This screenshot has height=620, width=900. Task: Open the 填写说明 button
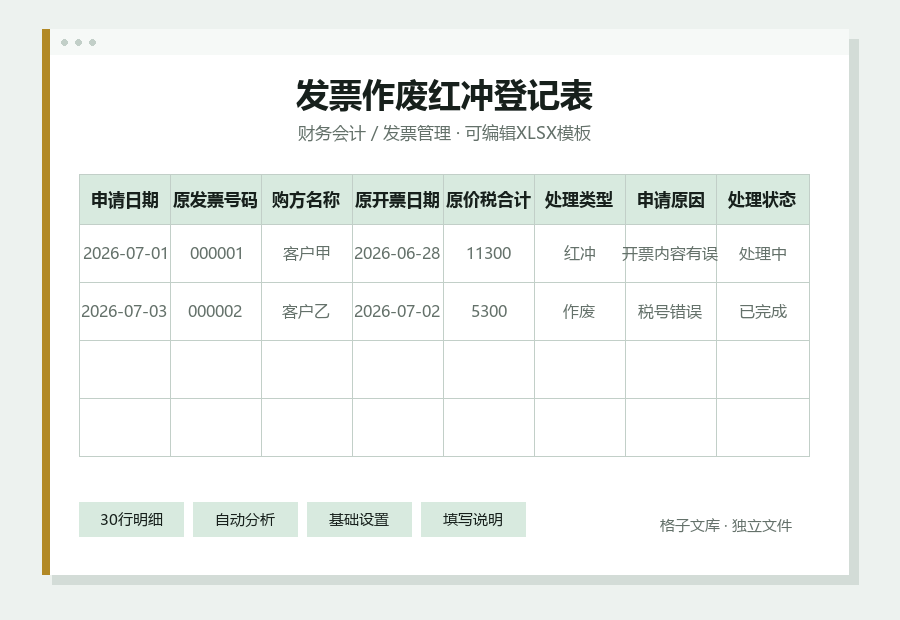pos(473,520)
